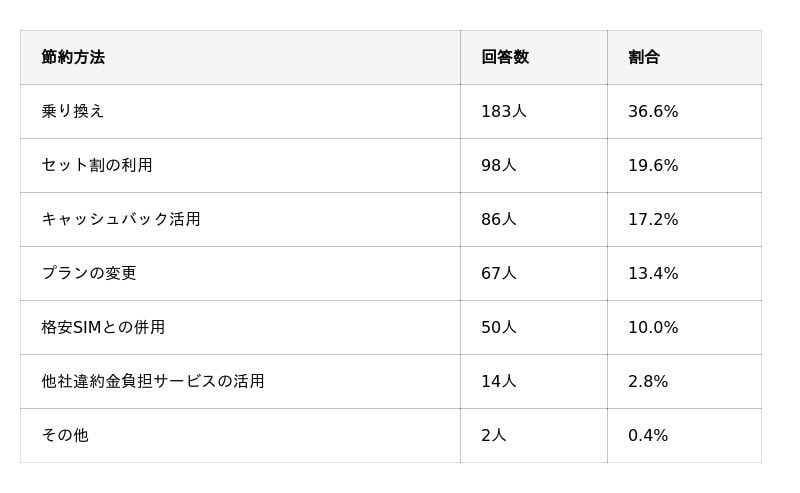The width and height of the screenshot is (800, 493).
Task: Select the プランの変更 cell
Action: pyautogui.click(x=89, y=273)
